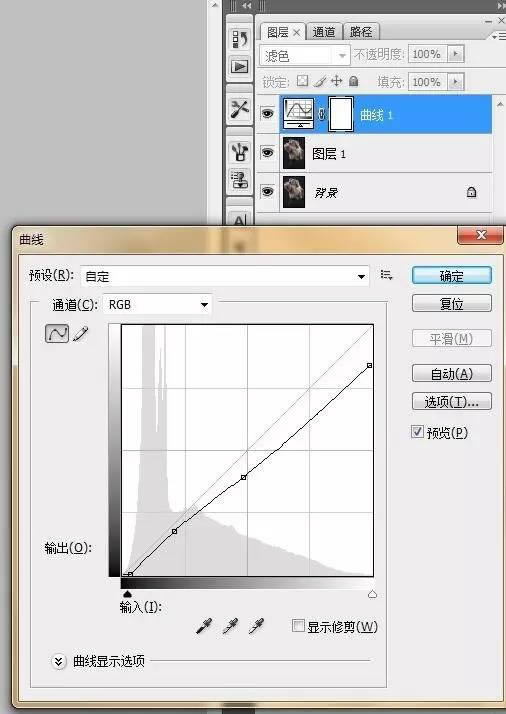This screenshot has height=714, width=506.
Task: Close the Layers tab with X
Action: [x=296, y=32]
